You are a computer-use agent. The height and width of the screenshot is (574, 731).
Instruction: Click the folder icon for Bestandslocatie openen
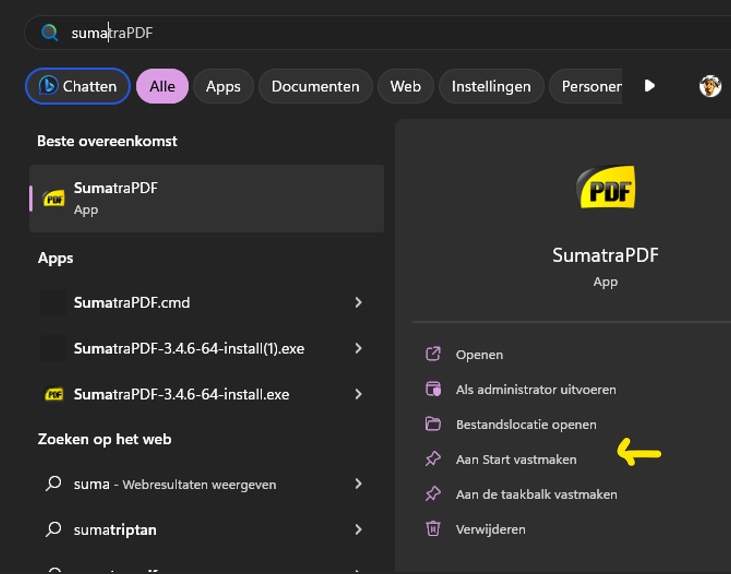coord(433,424)
